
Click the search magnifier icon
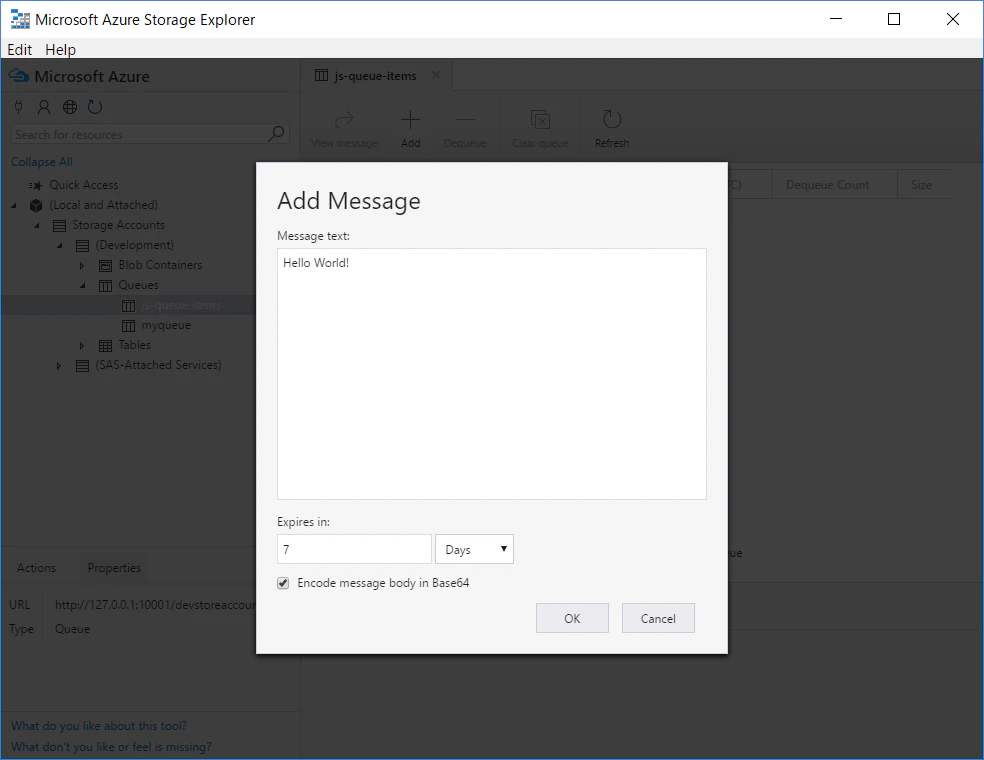click(276, 134)
